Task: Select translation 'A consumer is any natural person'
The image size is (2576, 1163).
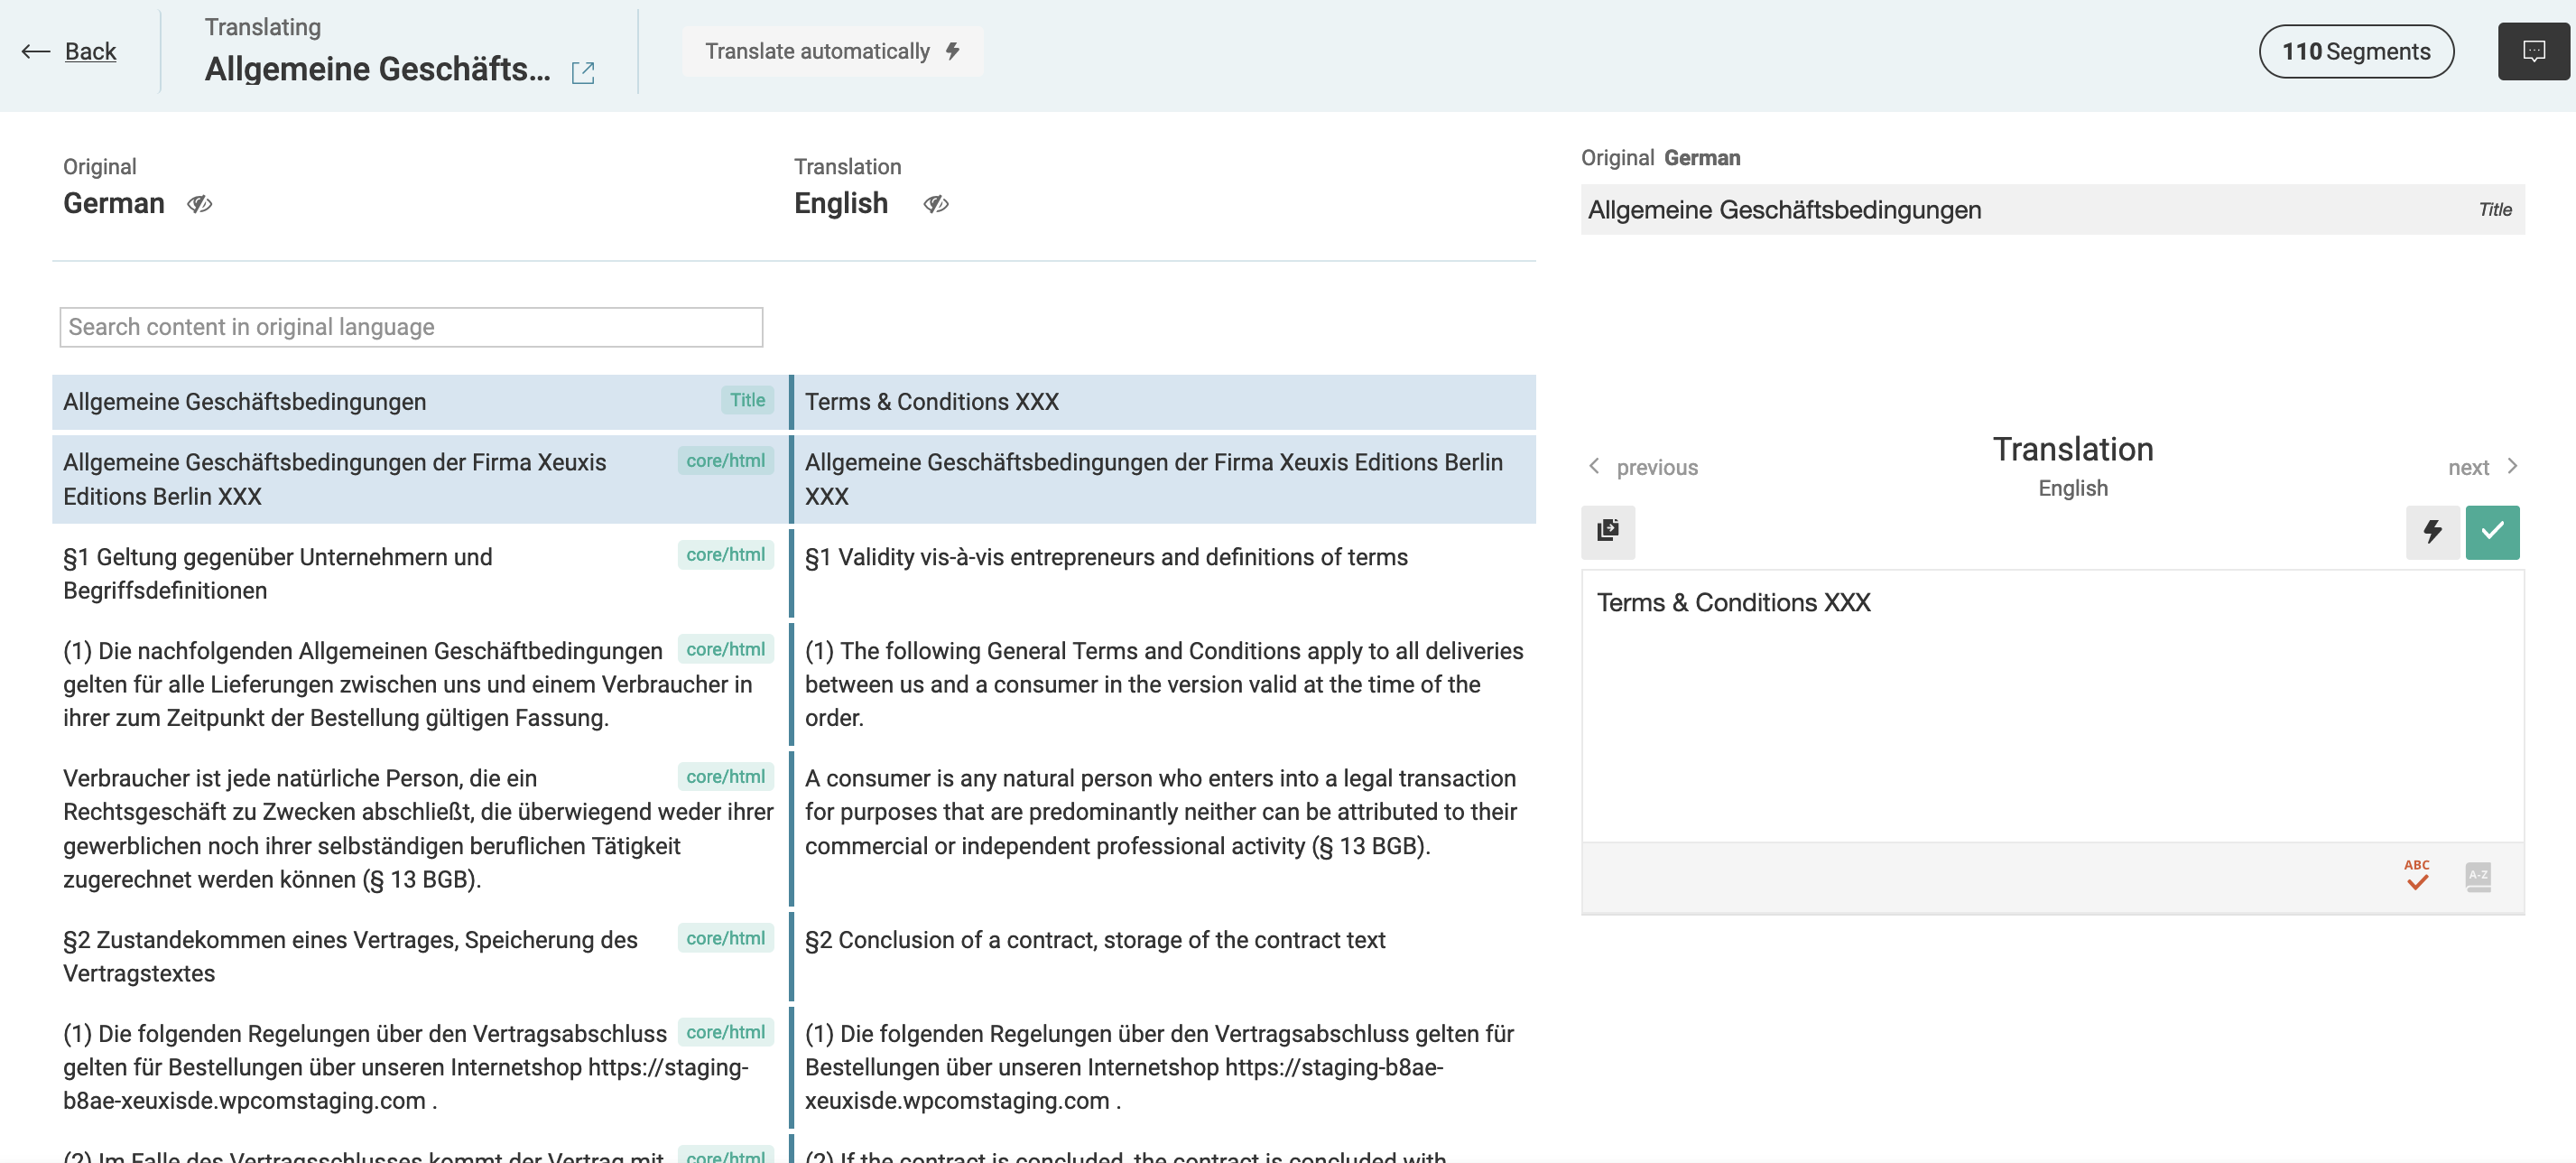Action: pyautogui.click(x=1165, y=828)
